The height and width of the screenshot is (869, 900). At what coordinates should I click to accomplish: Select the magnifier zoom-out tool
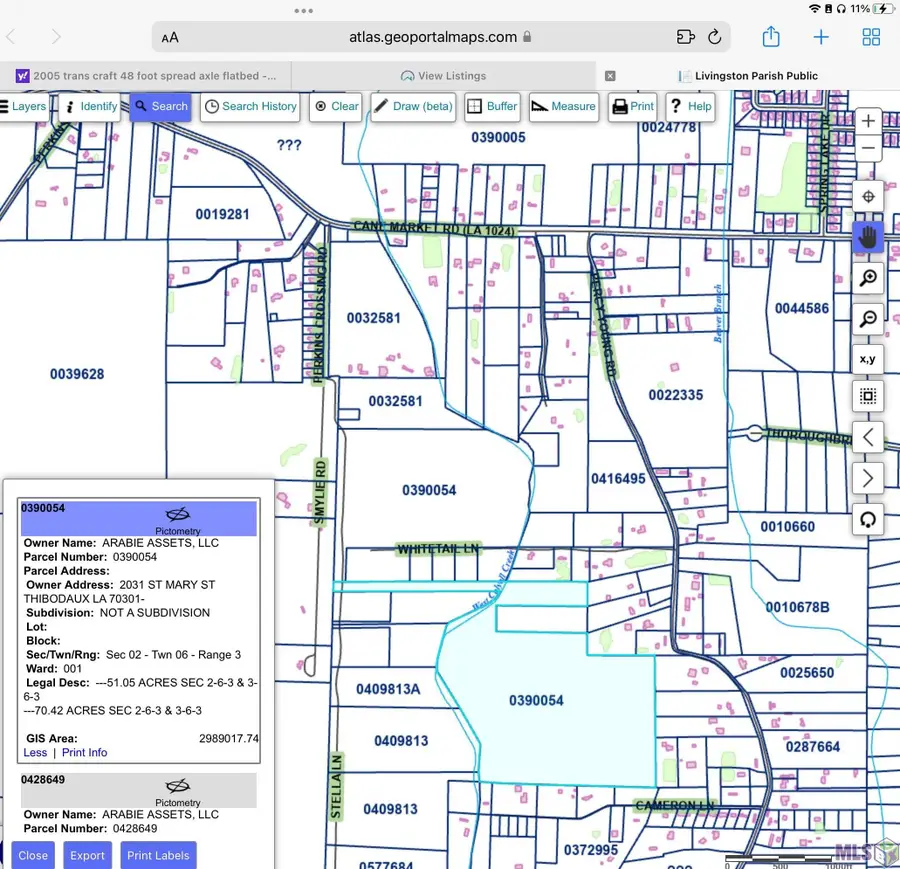click(868, 318)
